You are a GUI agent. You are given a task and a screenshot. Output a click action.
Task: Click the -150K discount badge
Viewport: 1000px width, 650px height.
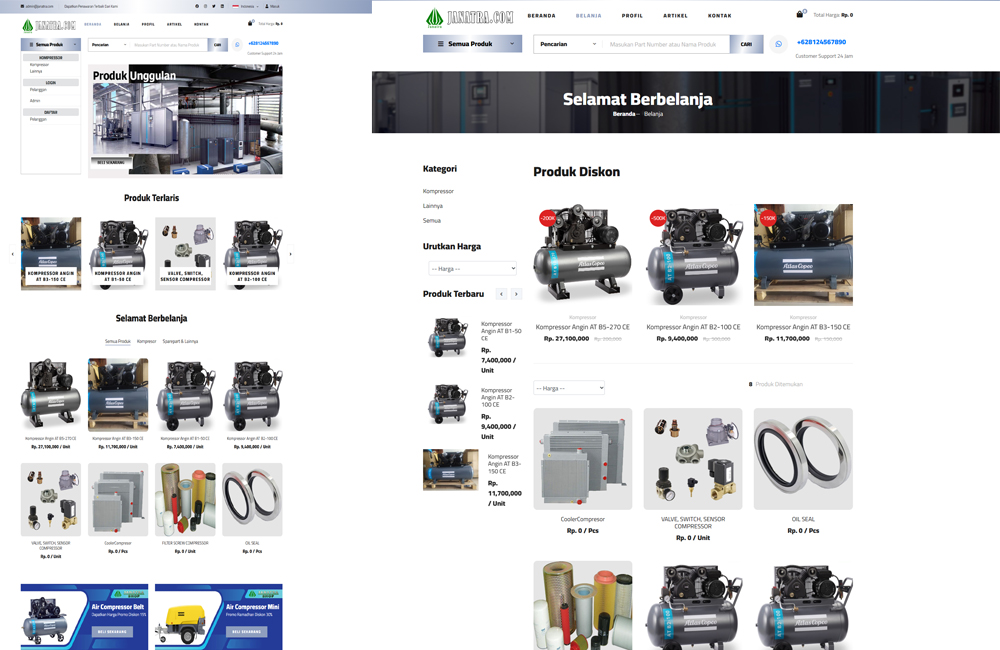tap(768, 218)
